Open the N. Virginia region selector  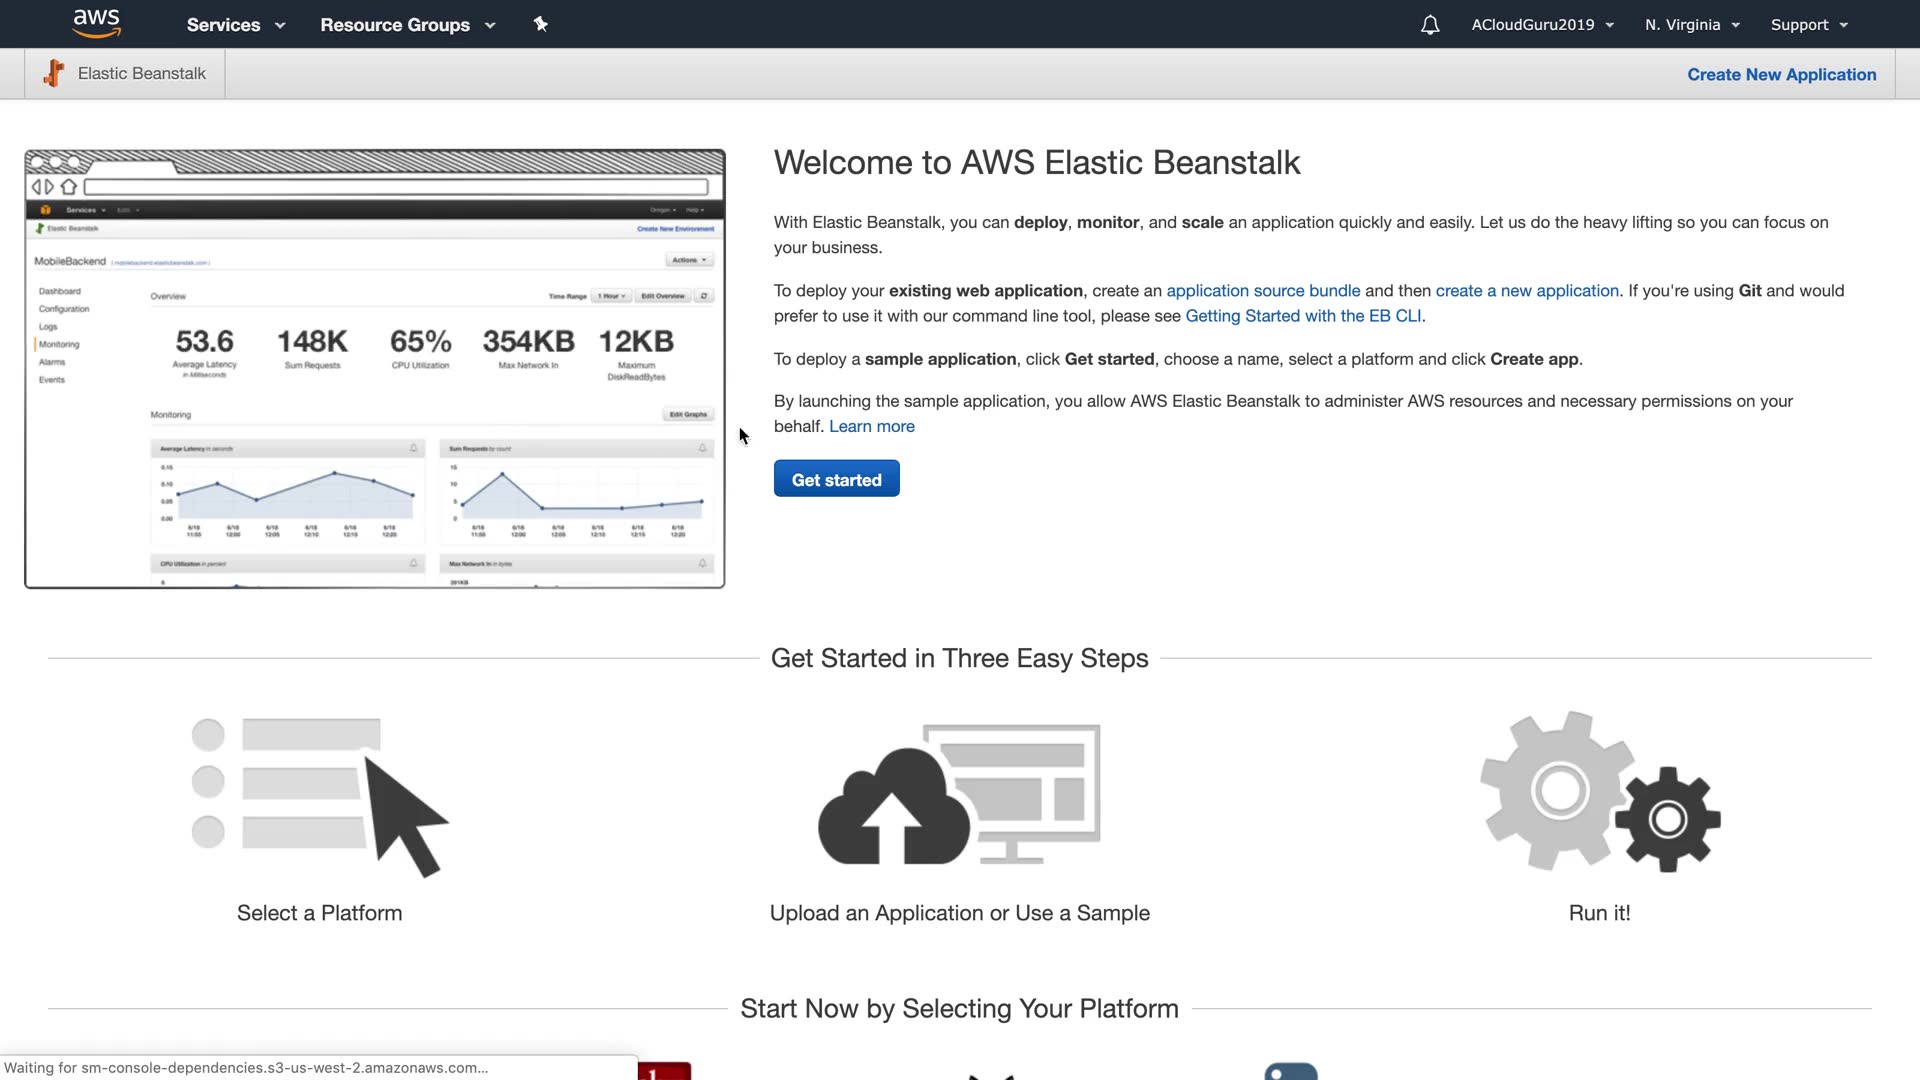tap(1692, 25)
